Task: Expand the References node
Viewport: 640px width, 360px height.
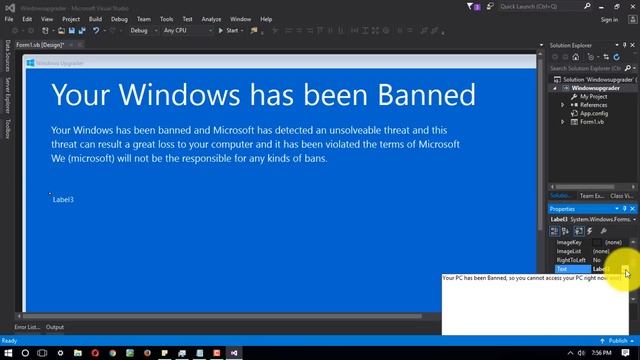Action: click(x=562, y=105)
